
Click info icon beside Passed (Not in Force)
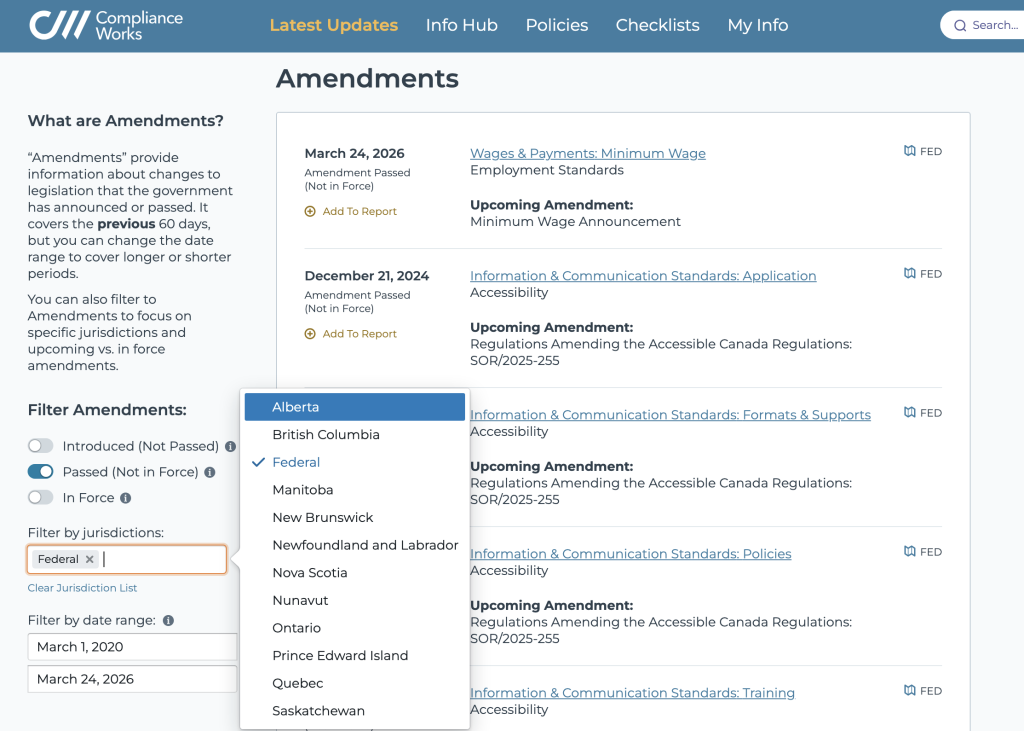pyautogui.click(x=210, y=472)
